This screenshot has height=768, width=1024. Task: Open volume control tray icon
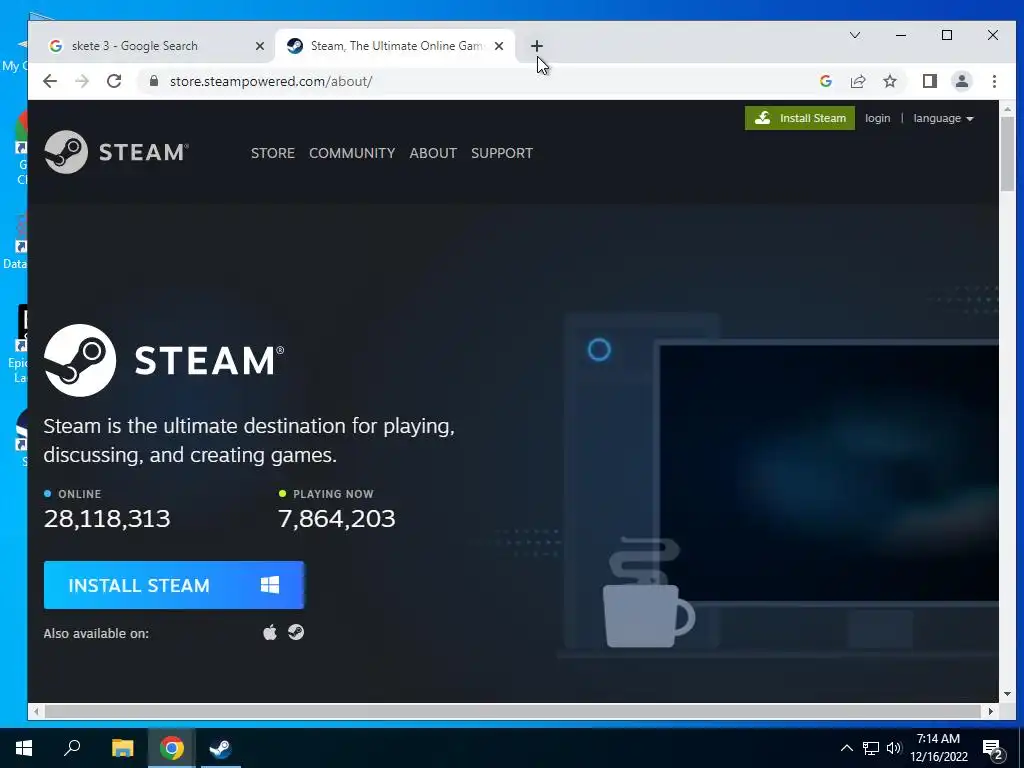pyautogui.click(x=894, y=748)
